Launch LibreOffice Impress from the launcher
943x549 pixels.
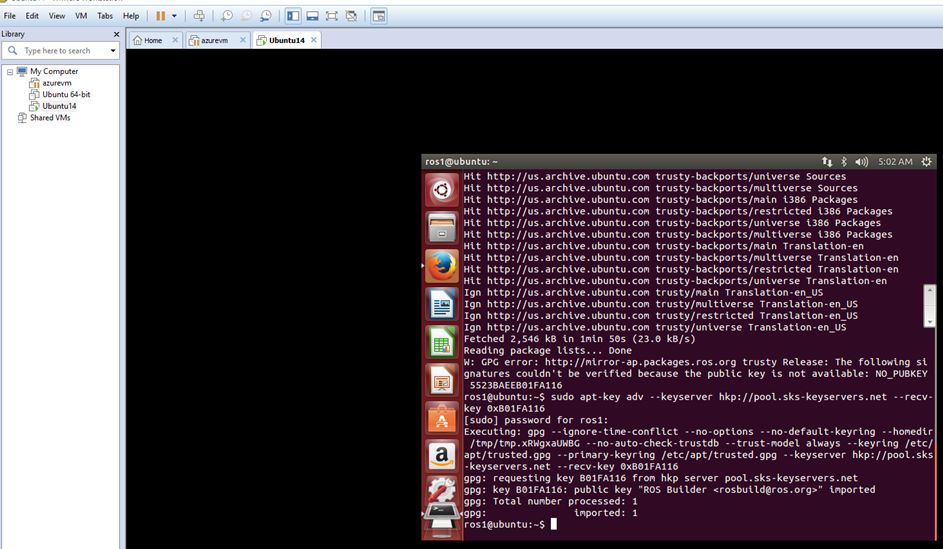441,380
